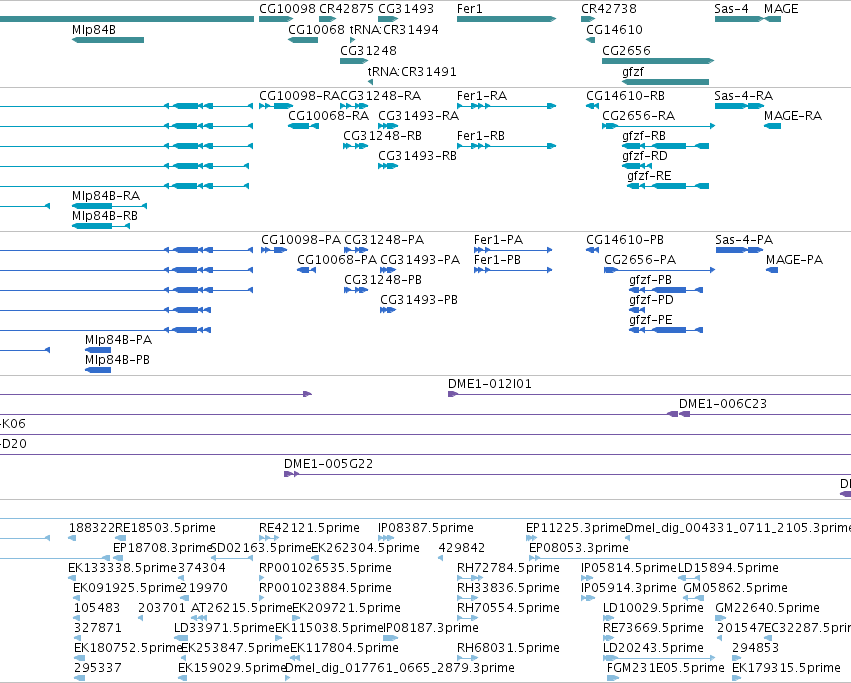Click BAC clone DME1-006C23

(x=723, y=404)
